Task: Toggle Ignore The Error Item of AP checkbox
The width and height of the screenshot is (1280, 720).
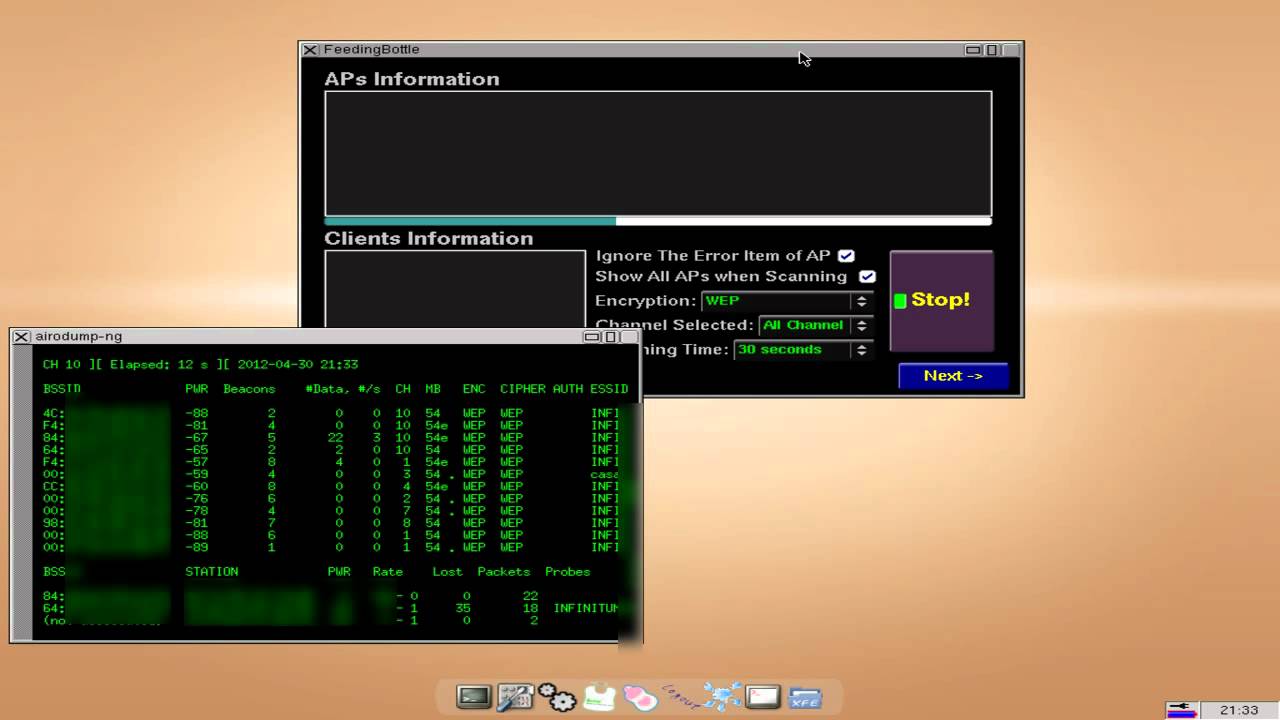Action: (846, 256)
